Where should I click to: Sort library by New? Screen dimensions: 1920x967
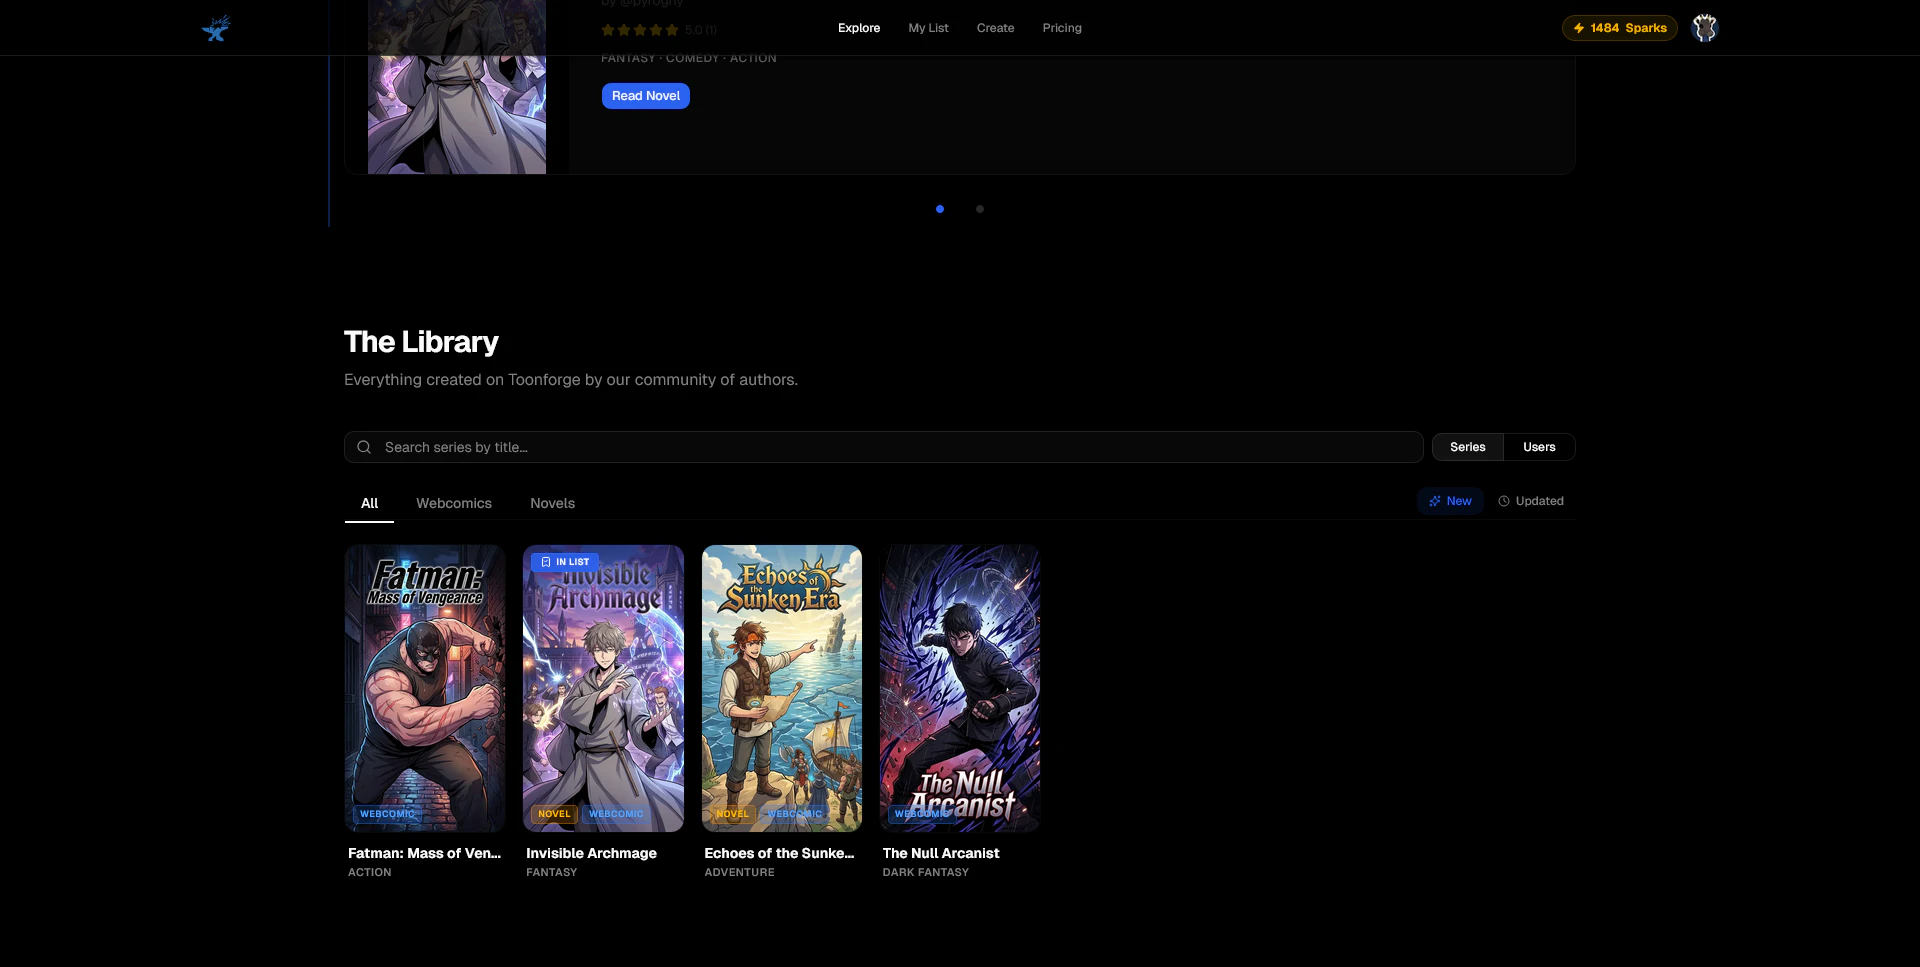pyautogui.click(x=1450, y=501)
